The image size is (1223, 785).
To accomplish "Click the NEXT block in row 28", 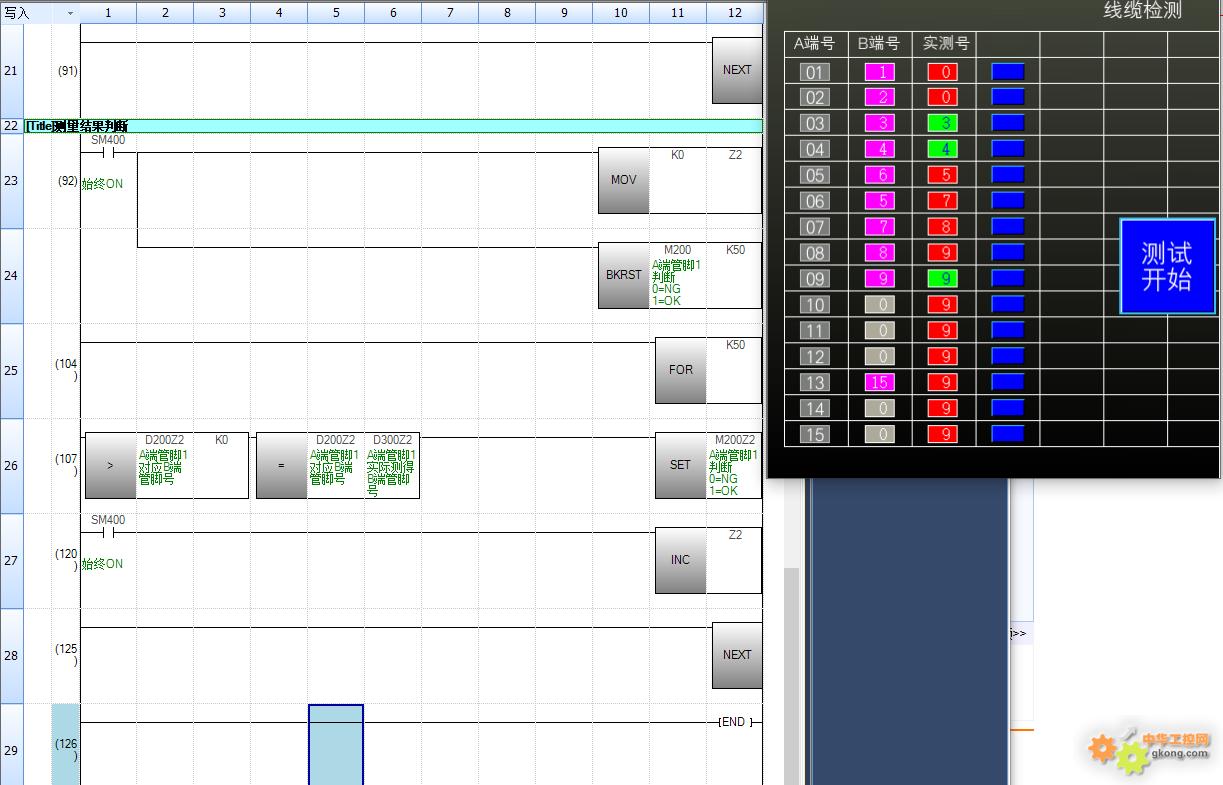I will pyautogui.click(x=736, y=655).
